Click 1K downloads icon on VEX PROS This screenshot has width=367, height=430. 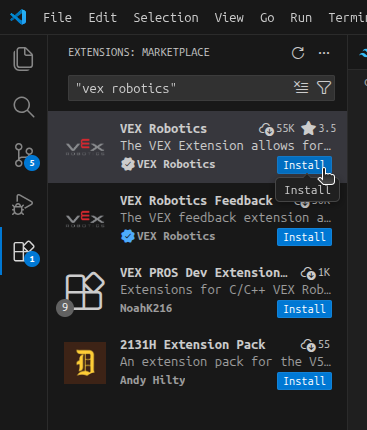(308, 273)
